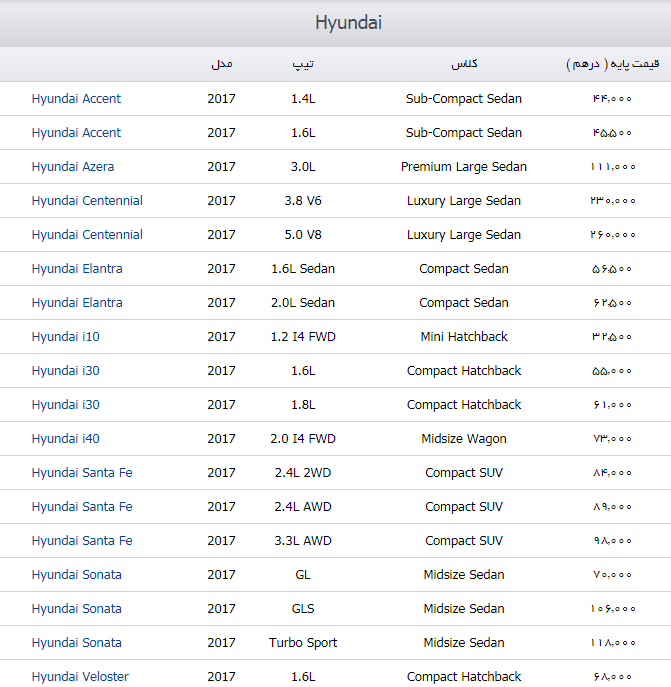Open the Hyundai Azera link
This screenshot has width=671, height=687.
(x=73, y=166)
